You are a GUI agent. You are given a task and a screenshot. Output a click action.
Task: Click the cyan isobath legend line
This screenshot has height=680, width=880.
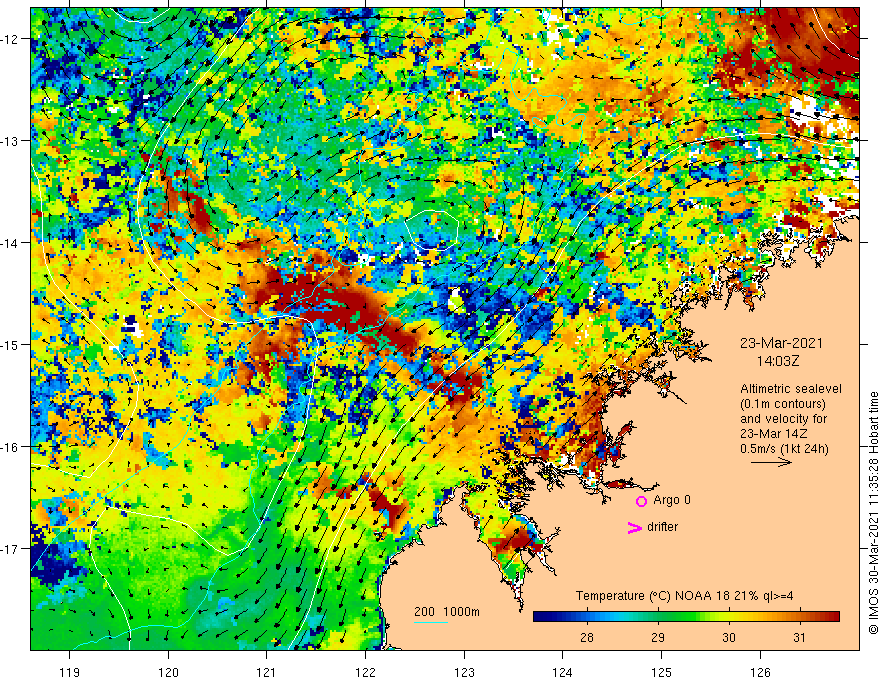pos(430,622)
